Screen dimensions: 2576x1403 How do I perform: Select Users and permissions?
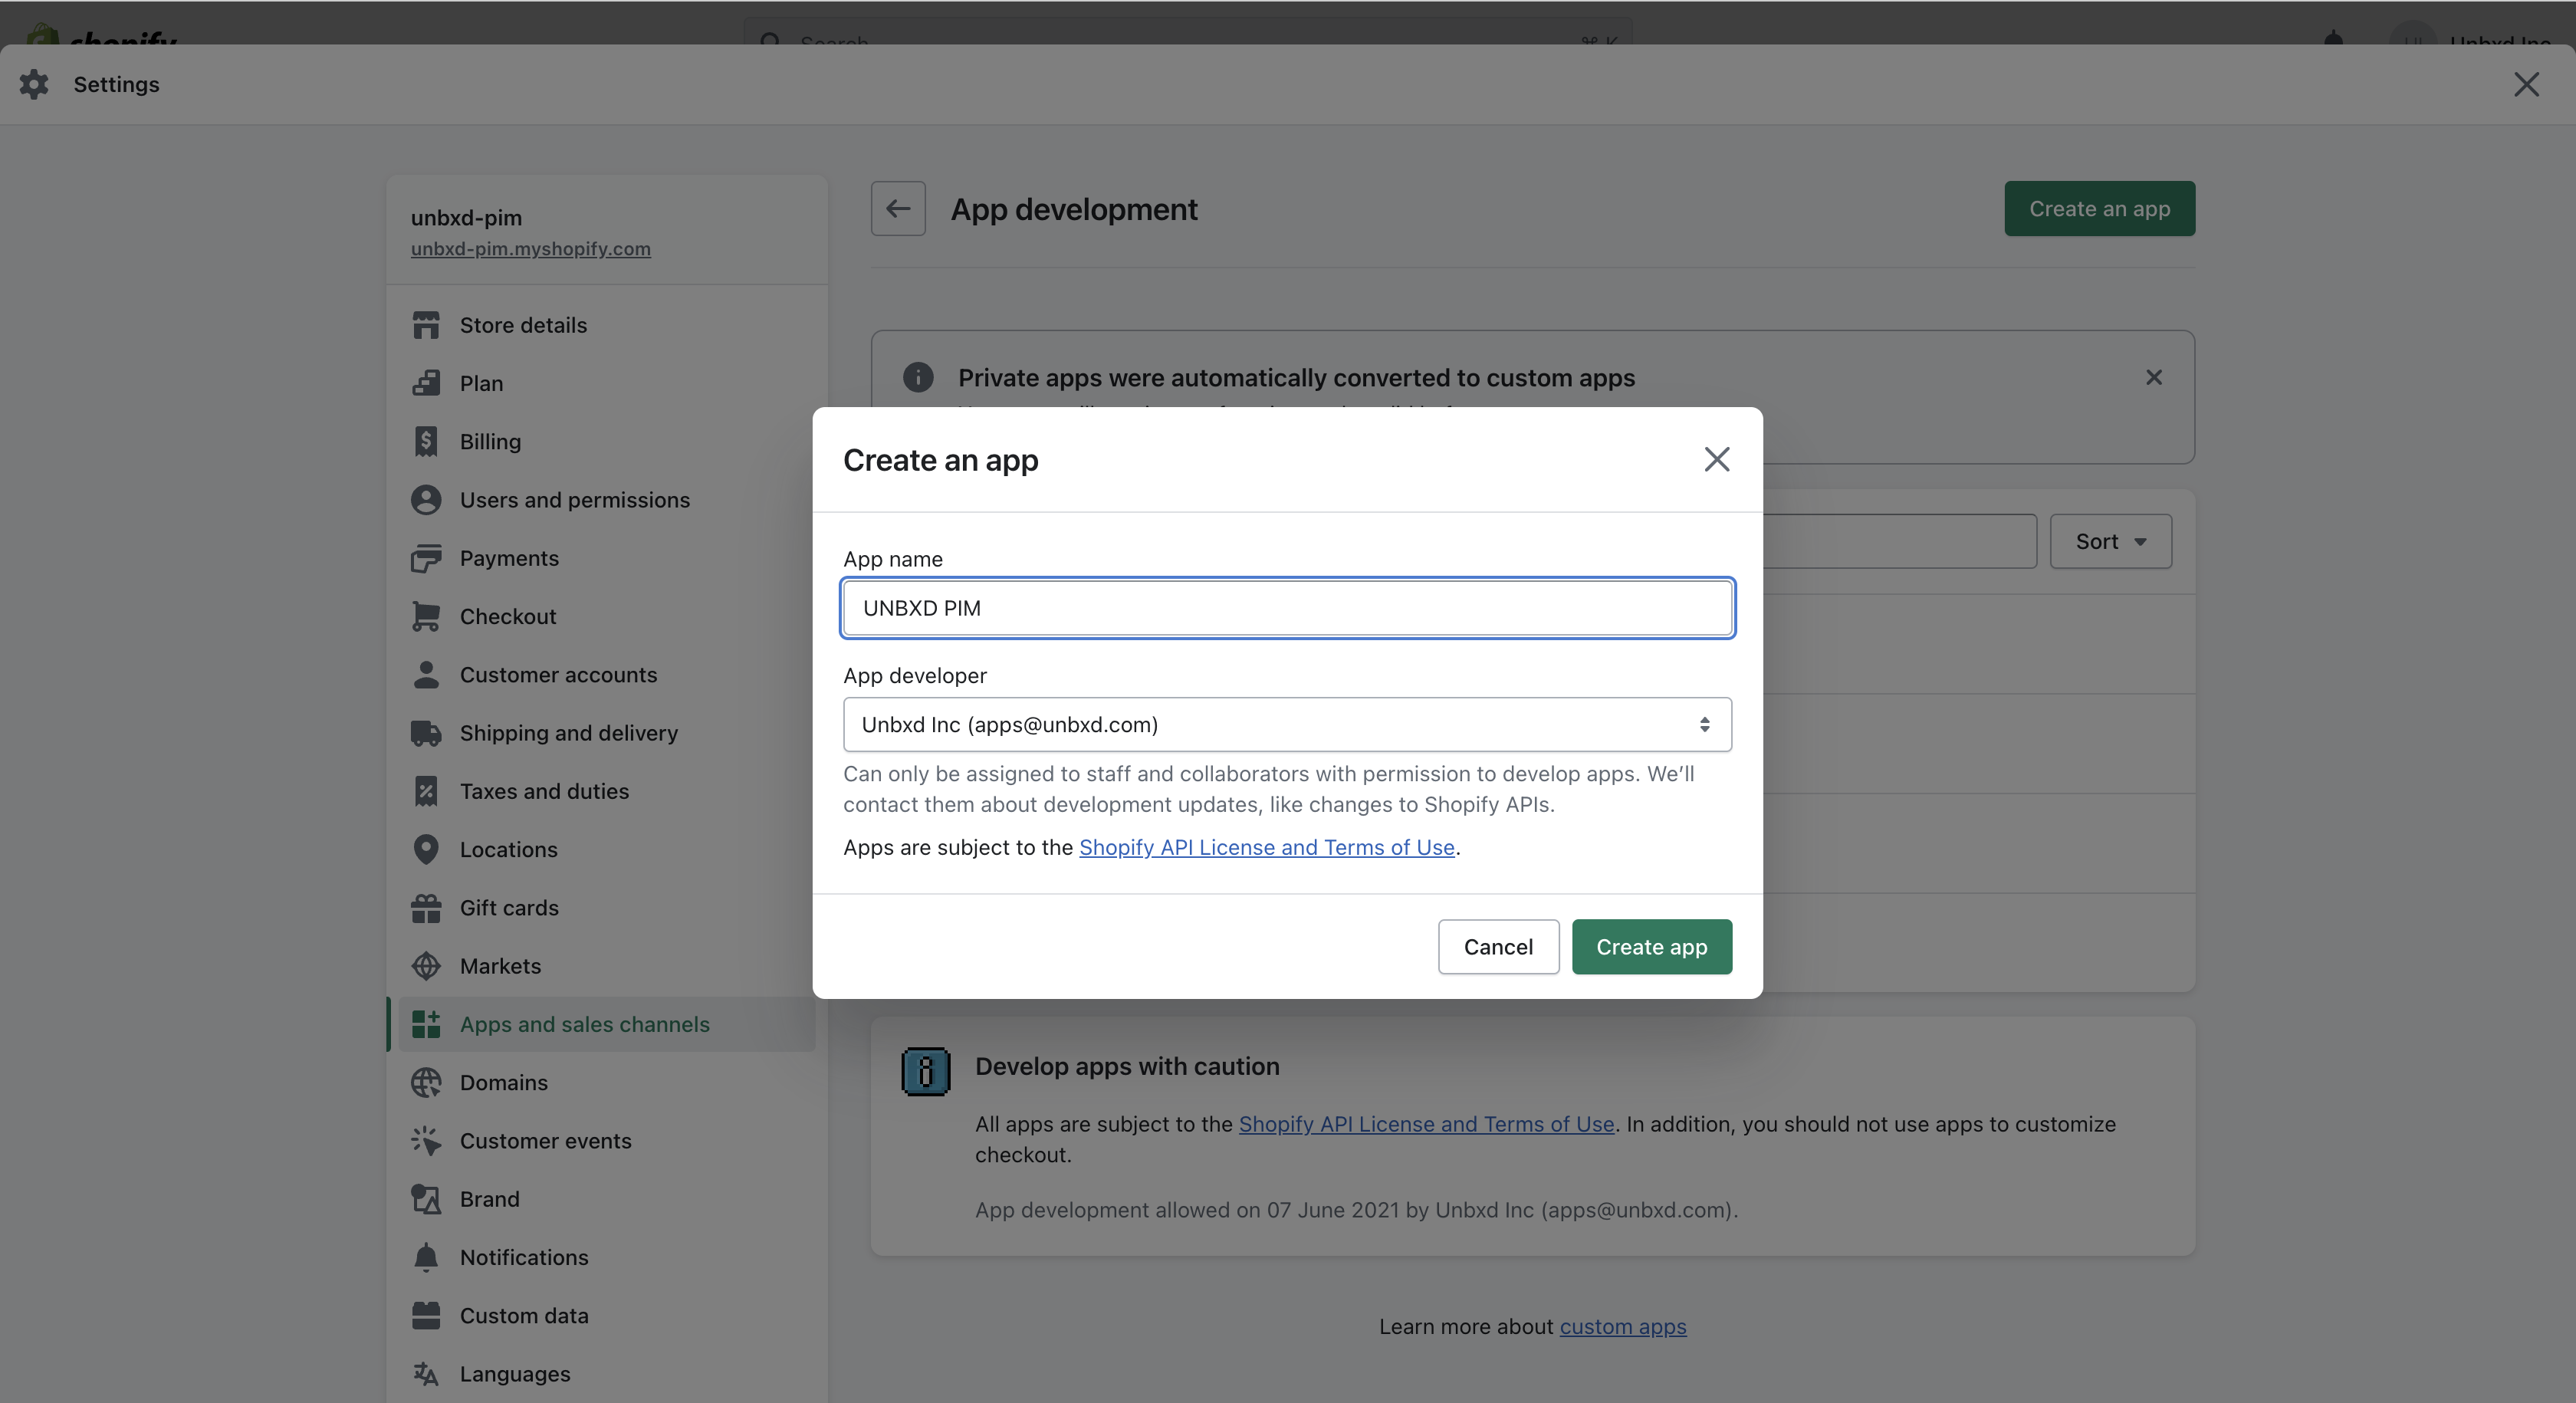606,500
